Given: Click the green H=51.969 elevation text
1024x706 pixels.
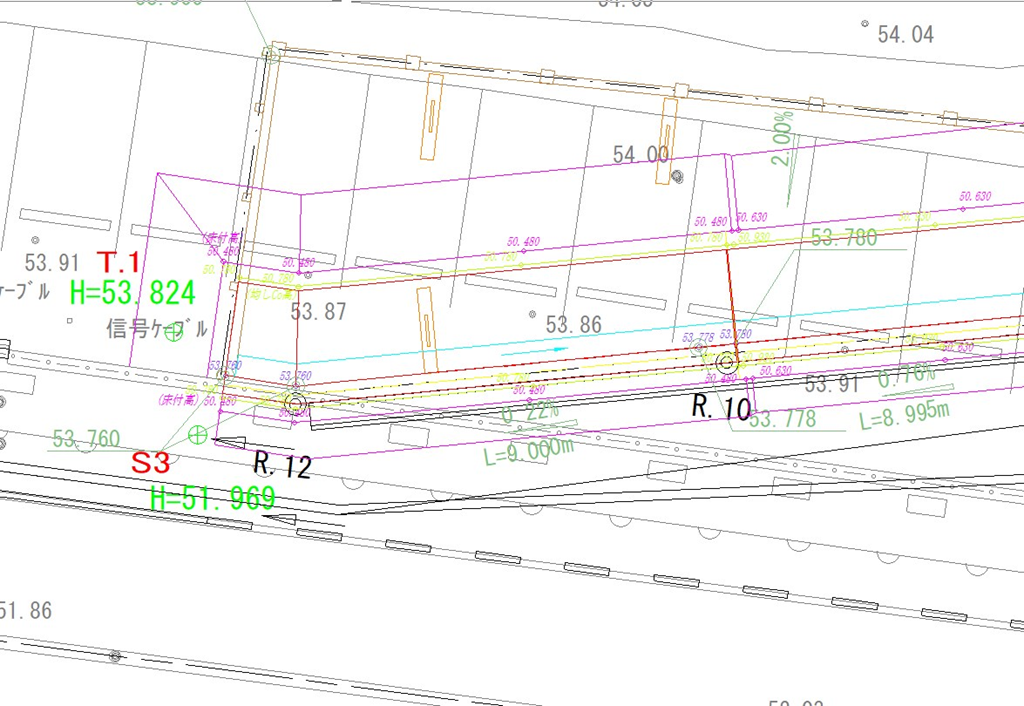Looking at the screenshot, I should (212, 498).
